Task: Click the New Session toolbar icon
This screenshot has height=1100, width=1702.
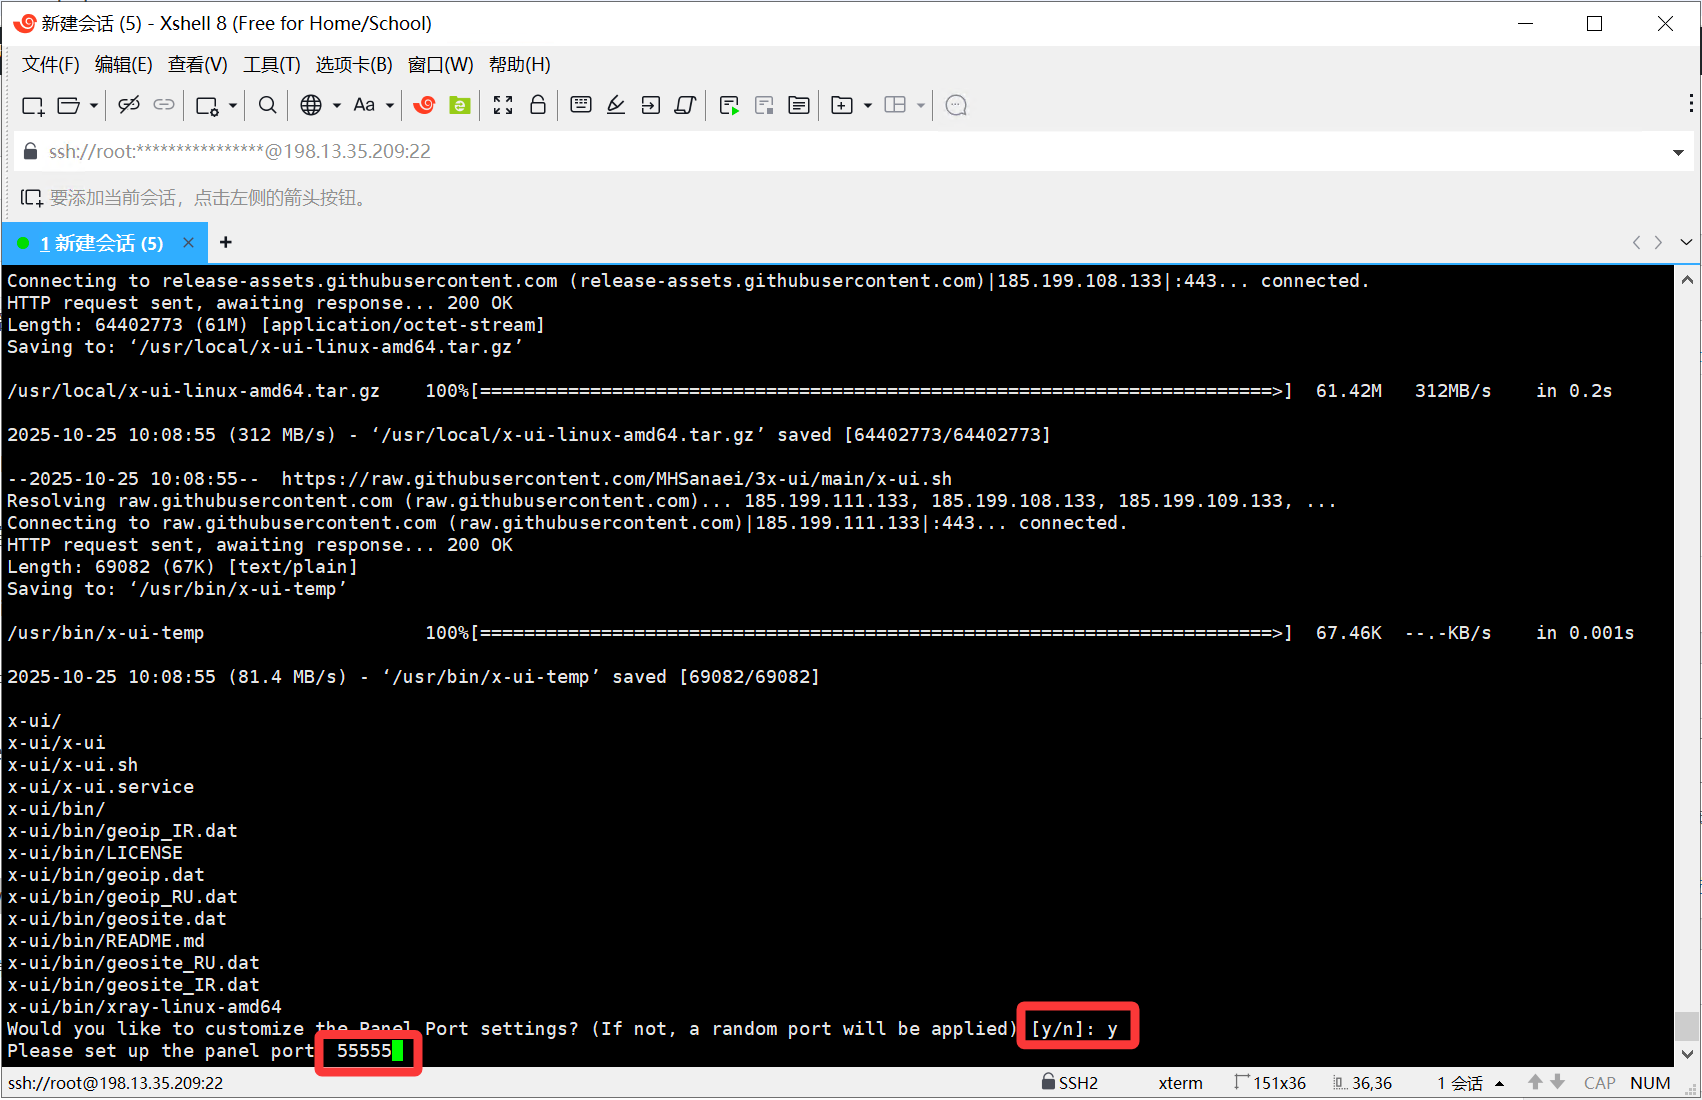Action: [x=32, y=105]
